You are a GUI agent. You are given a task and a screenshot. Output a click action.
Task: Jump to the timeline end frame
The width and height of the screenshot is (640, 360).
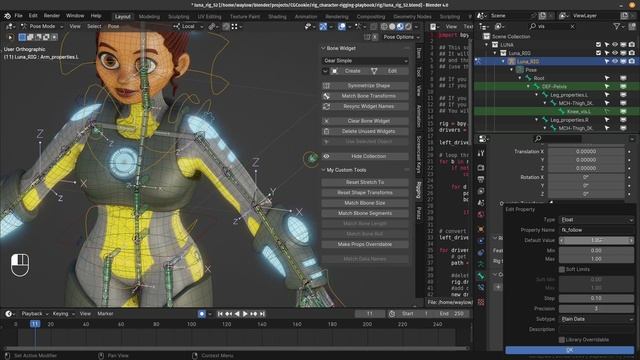[262, 314]
